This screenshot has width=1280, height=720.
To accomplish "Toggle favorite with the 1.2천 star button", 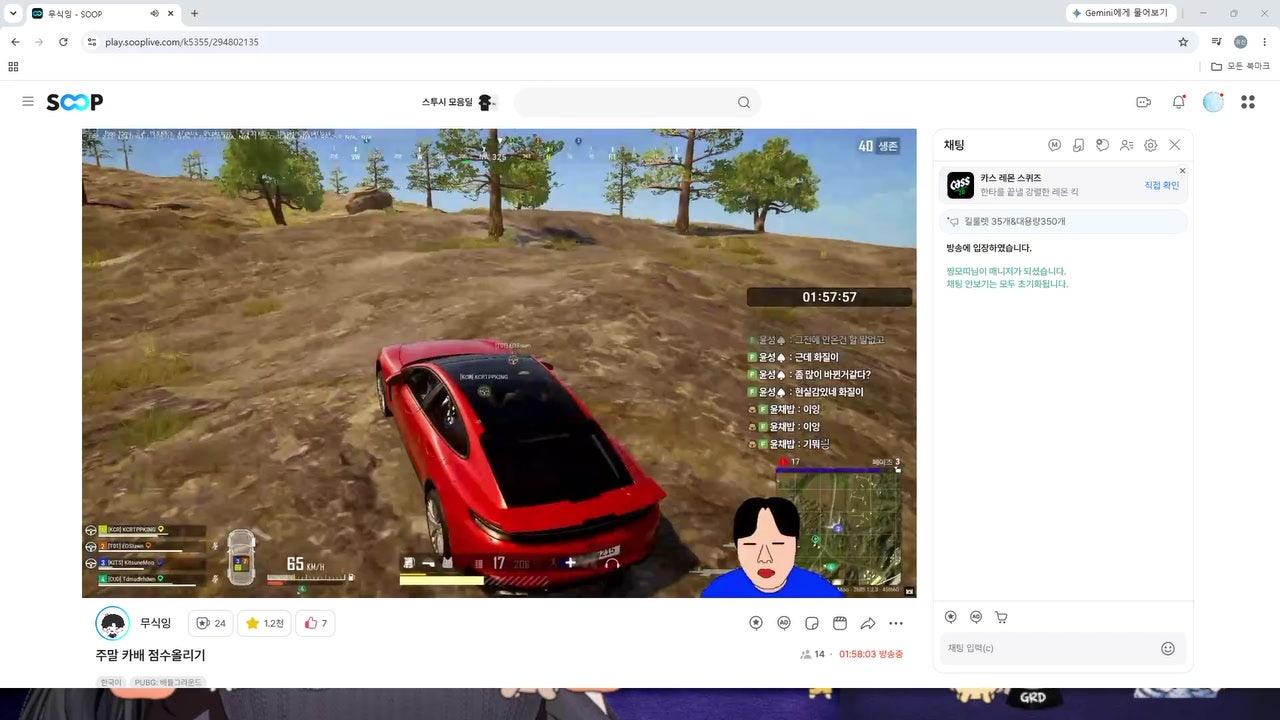I will [x=264, y=623].
